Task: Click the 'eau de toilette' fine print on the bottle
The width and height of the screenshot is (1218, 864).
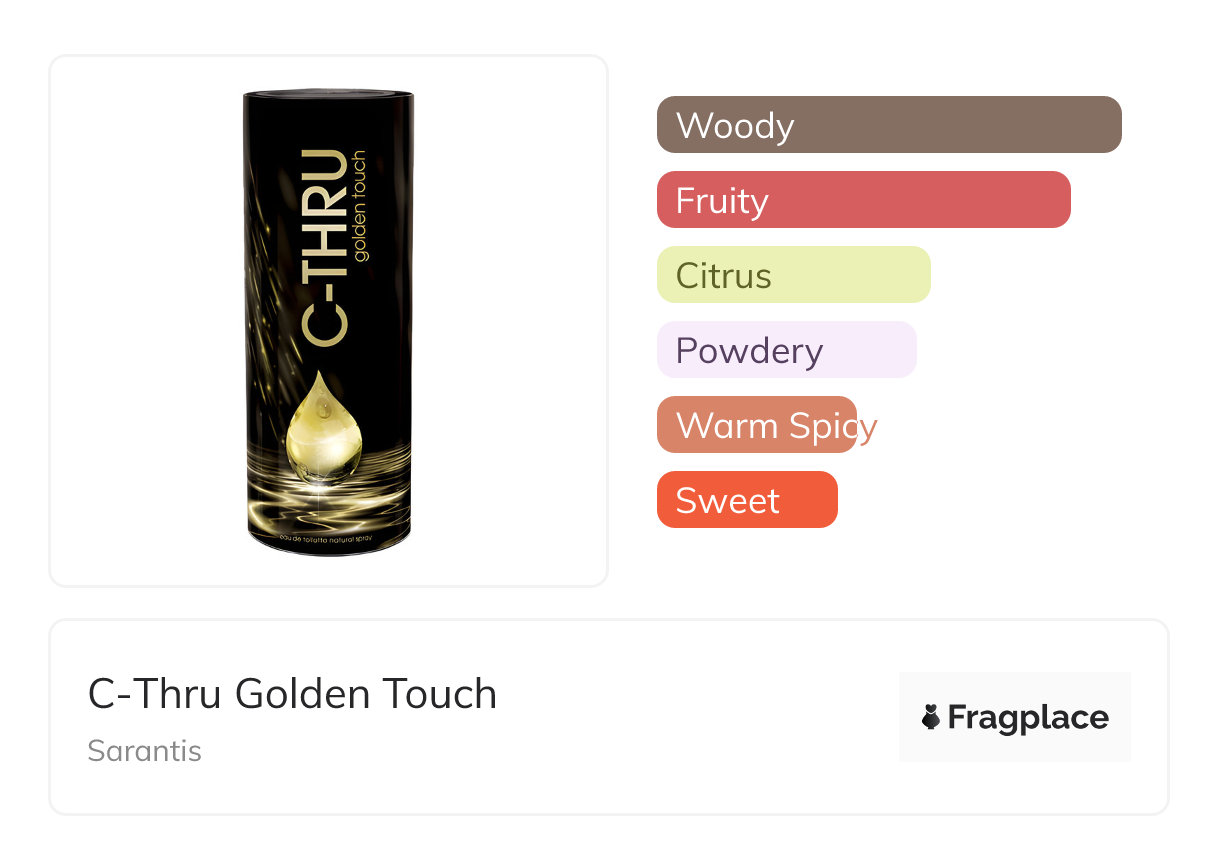Action: click(329, 540)
